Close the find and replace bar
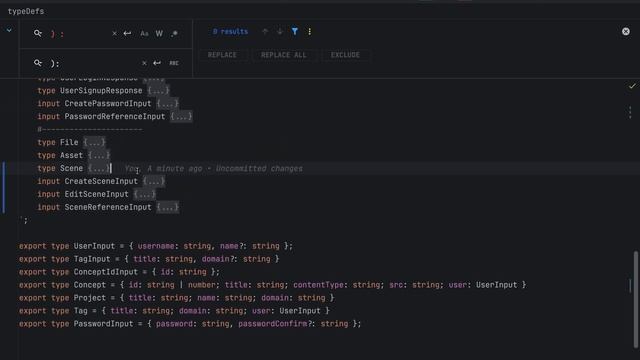This screenshot has width=640, height=360. [x=626, y=31]
